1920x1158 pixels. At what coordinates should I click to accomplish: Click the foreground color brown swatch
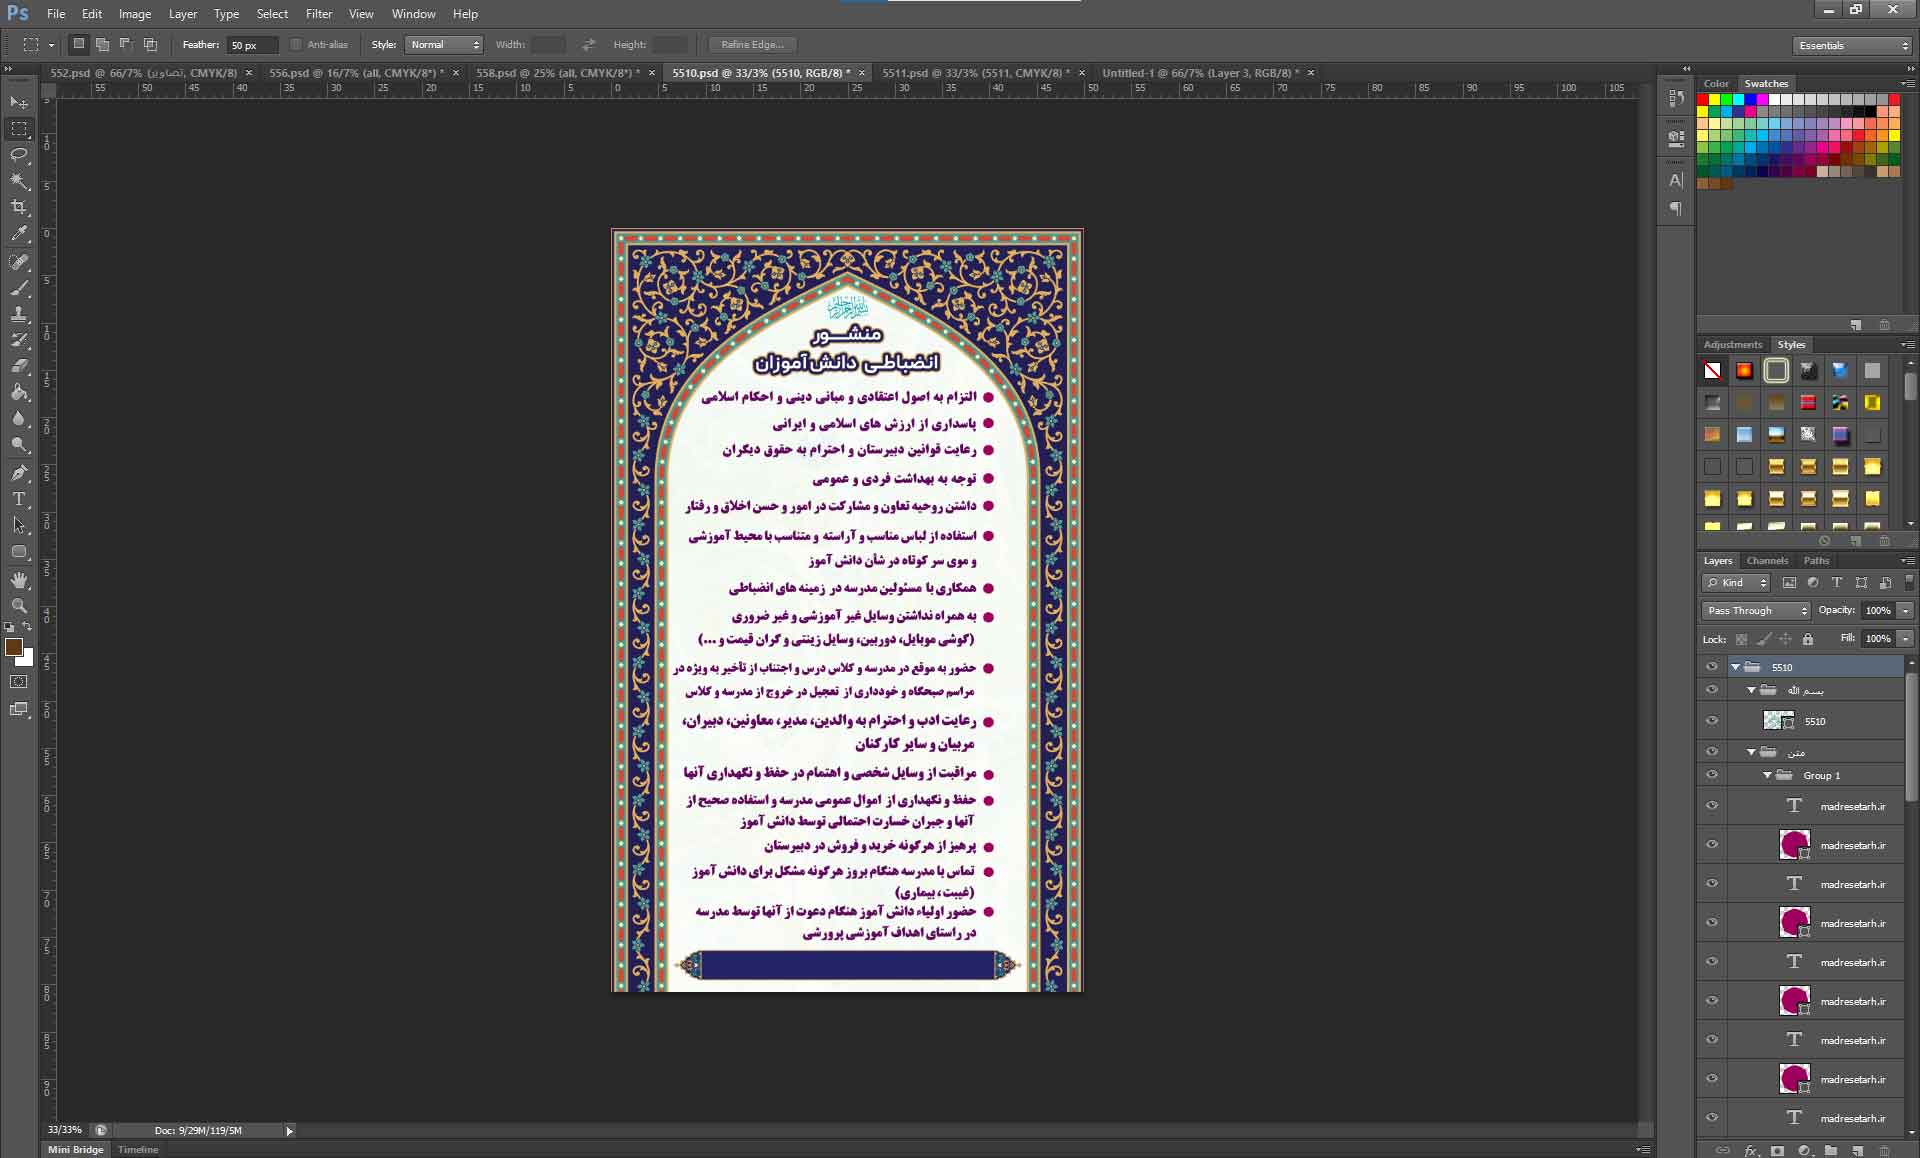(14, 648)
